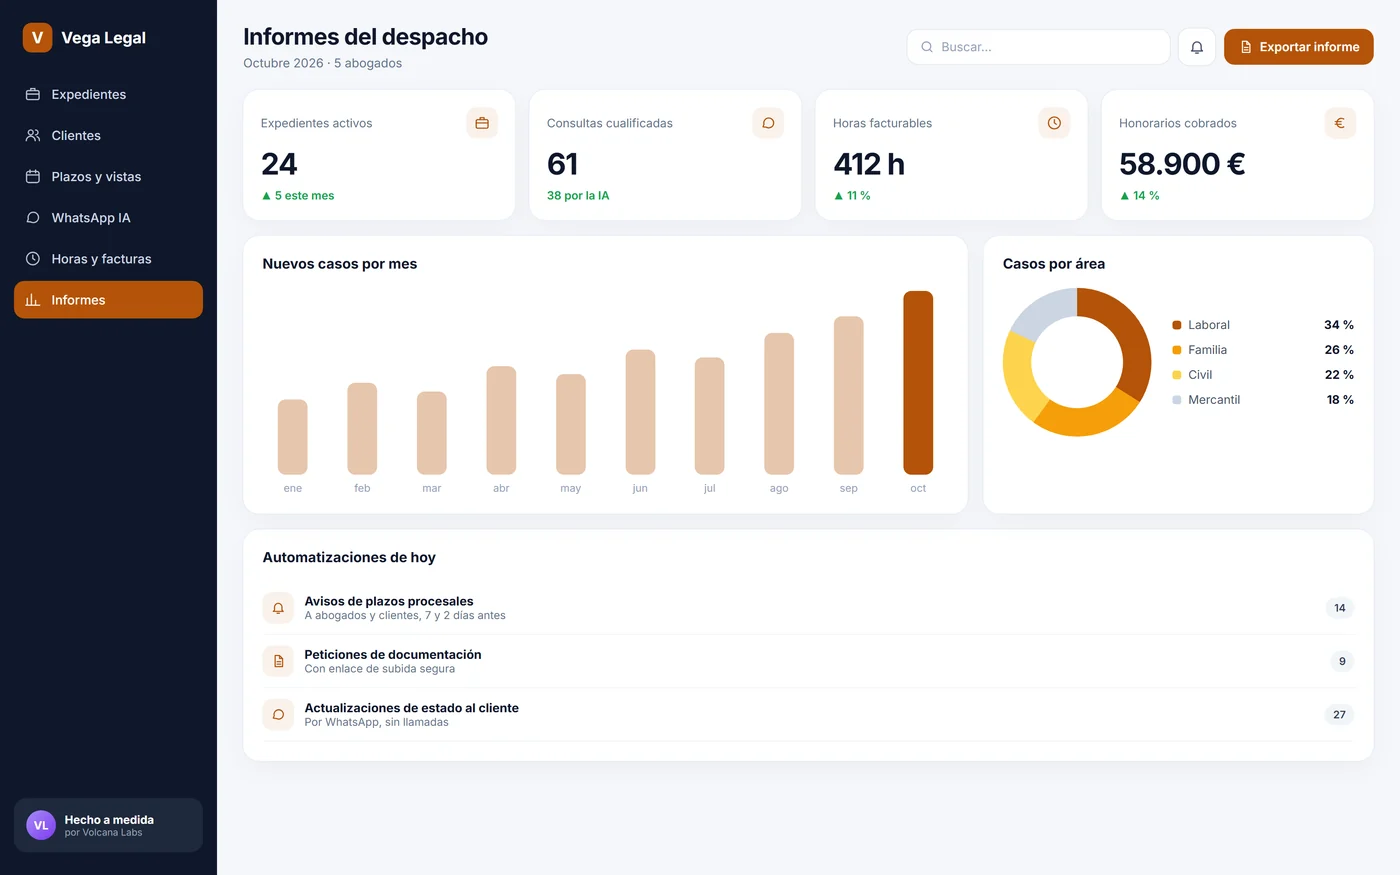
Task: Click the document icon beside Peticiones de documentación
Action: coord(278,661)
